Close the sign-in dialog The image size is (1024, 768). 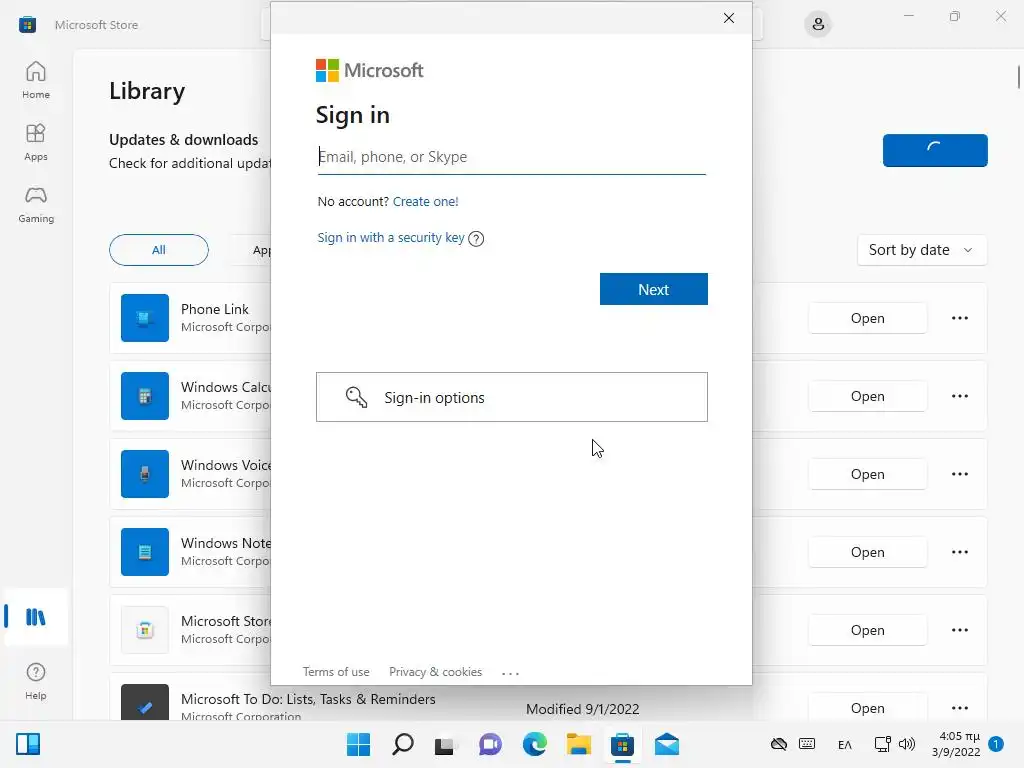729,18
